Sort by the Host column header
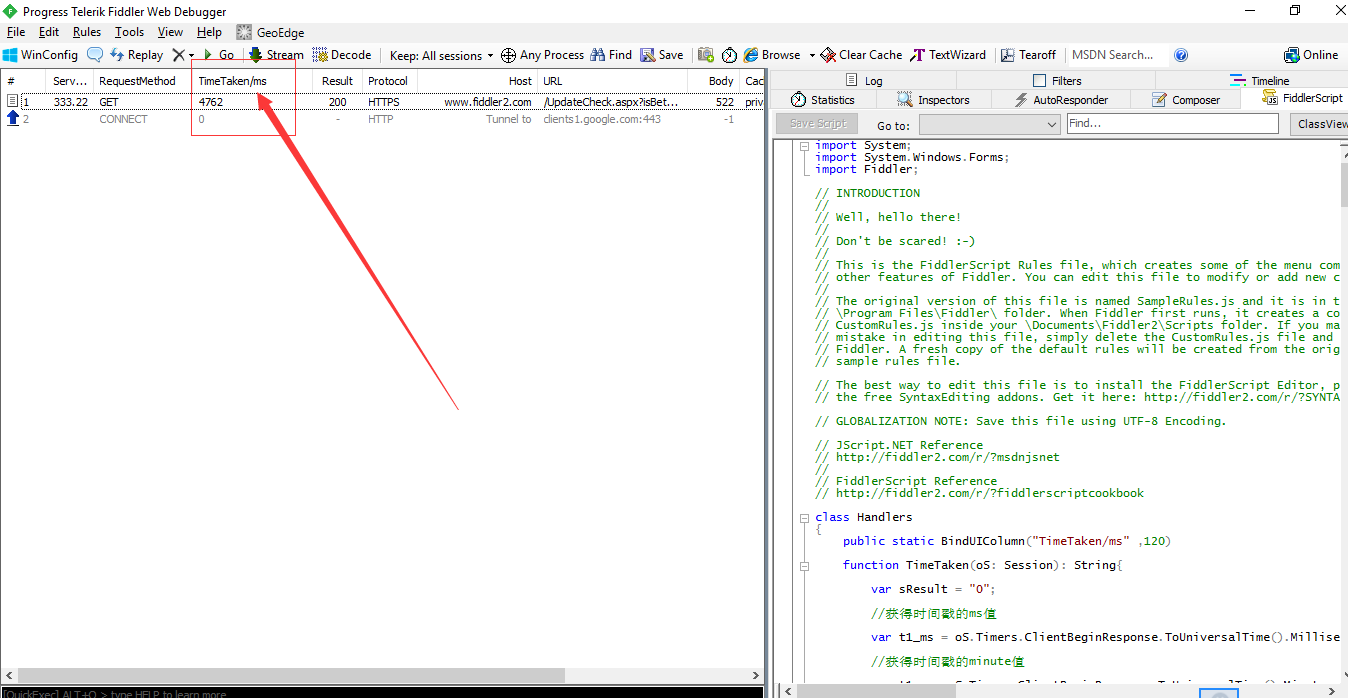1348x698 pixels. pyautogui.click(x=477, y=81)
